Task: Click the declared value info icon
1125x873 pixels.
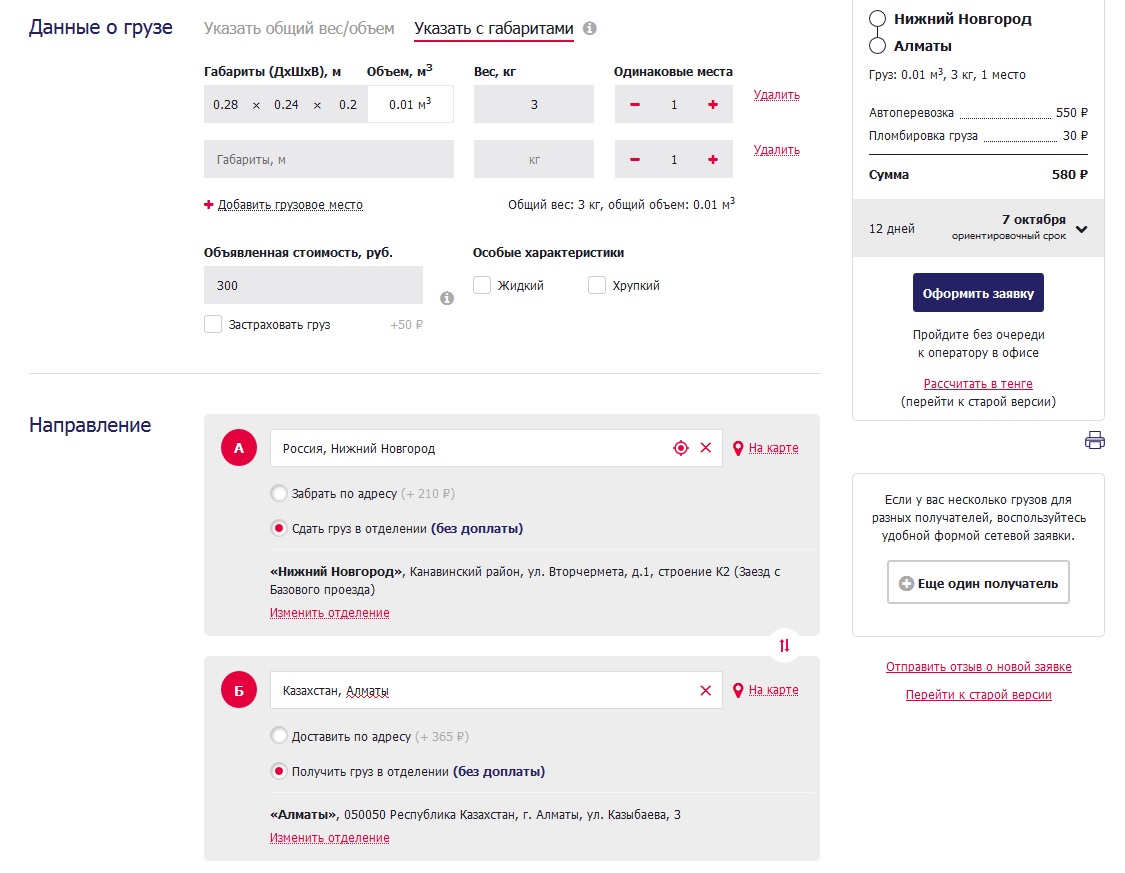Action: (x=447, y=298)
